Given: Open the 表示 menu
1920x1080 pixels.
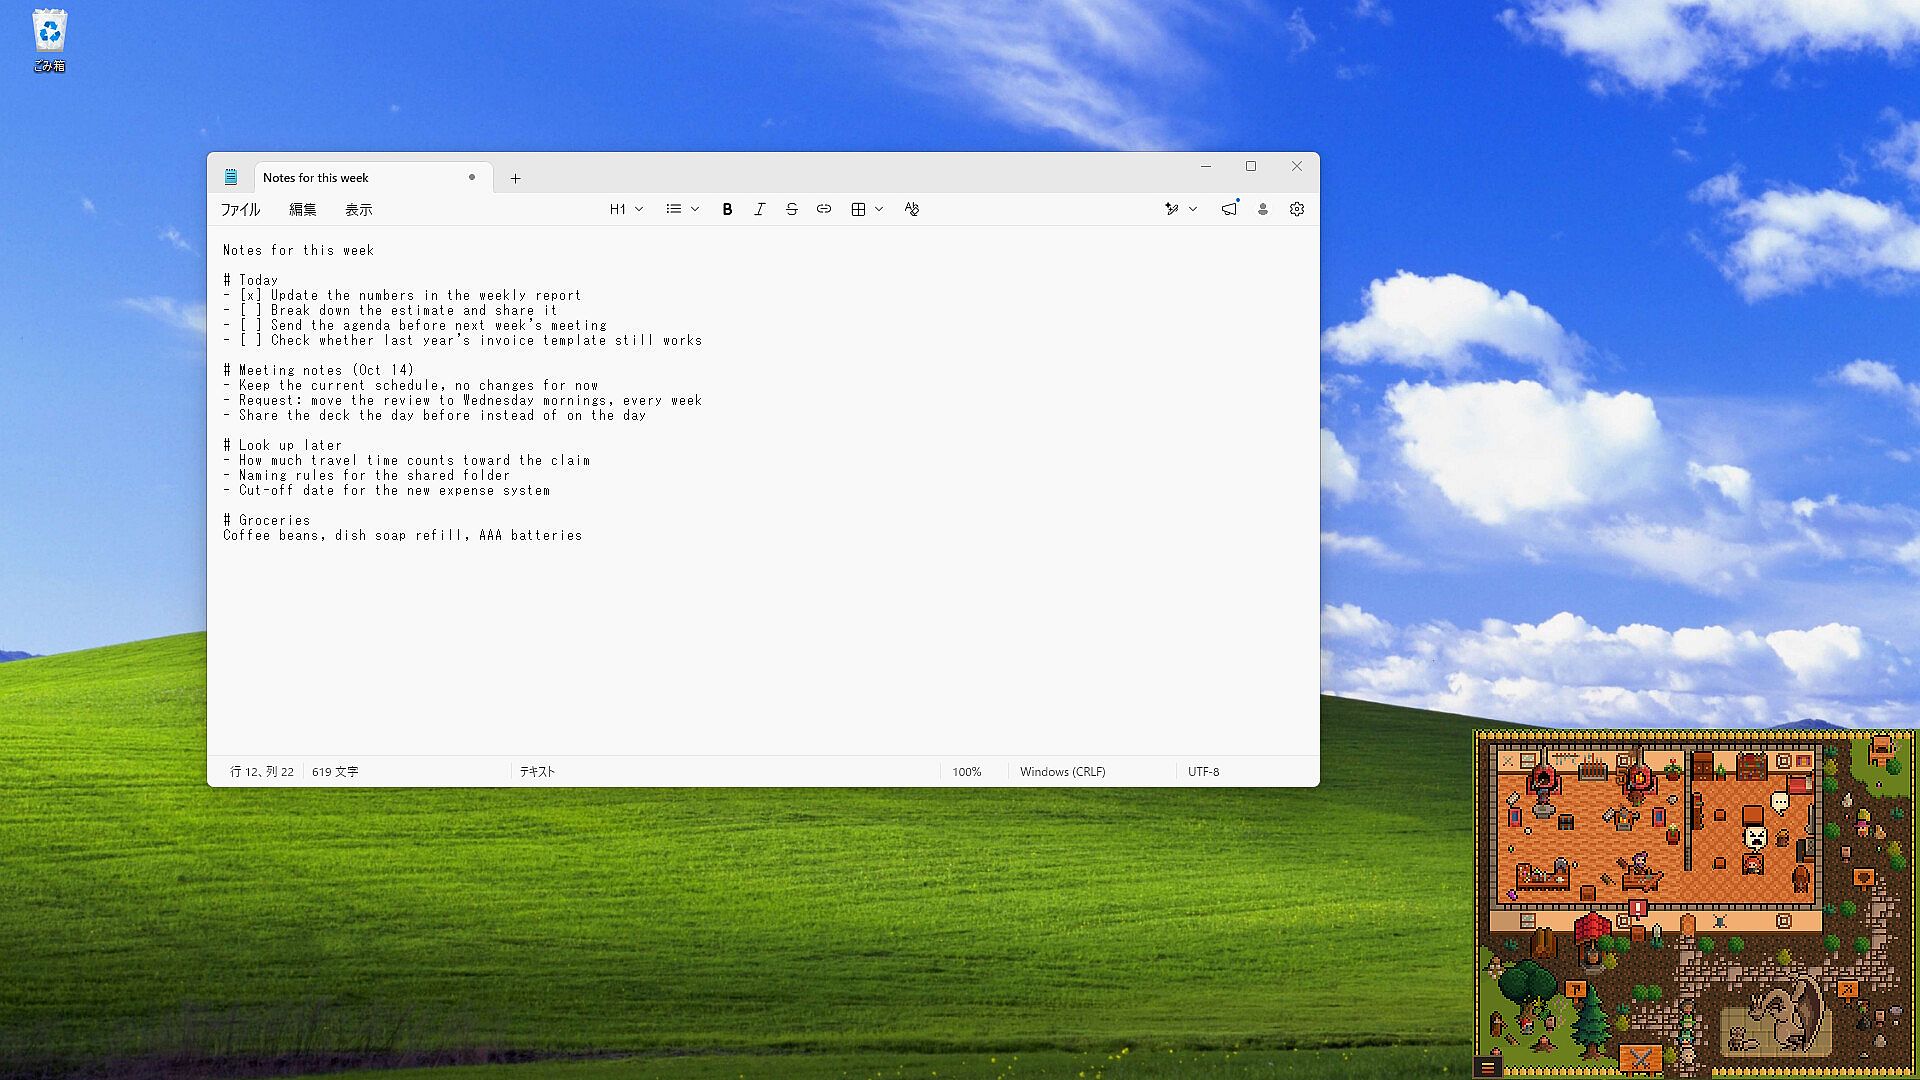Looking at the screenshot, I should coord(358,209).
